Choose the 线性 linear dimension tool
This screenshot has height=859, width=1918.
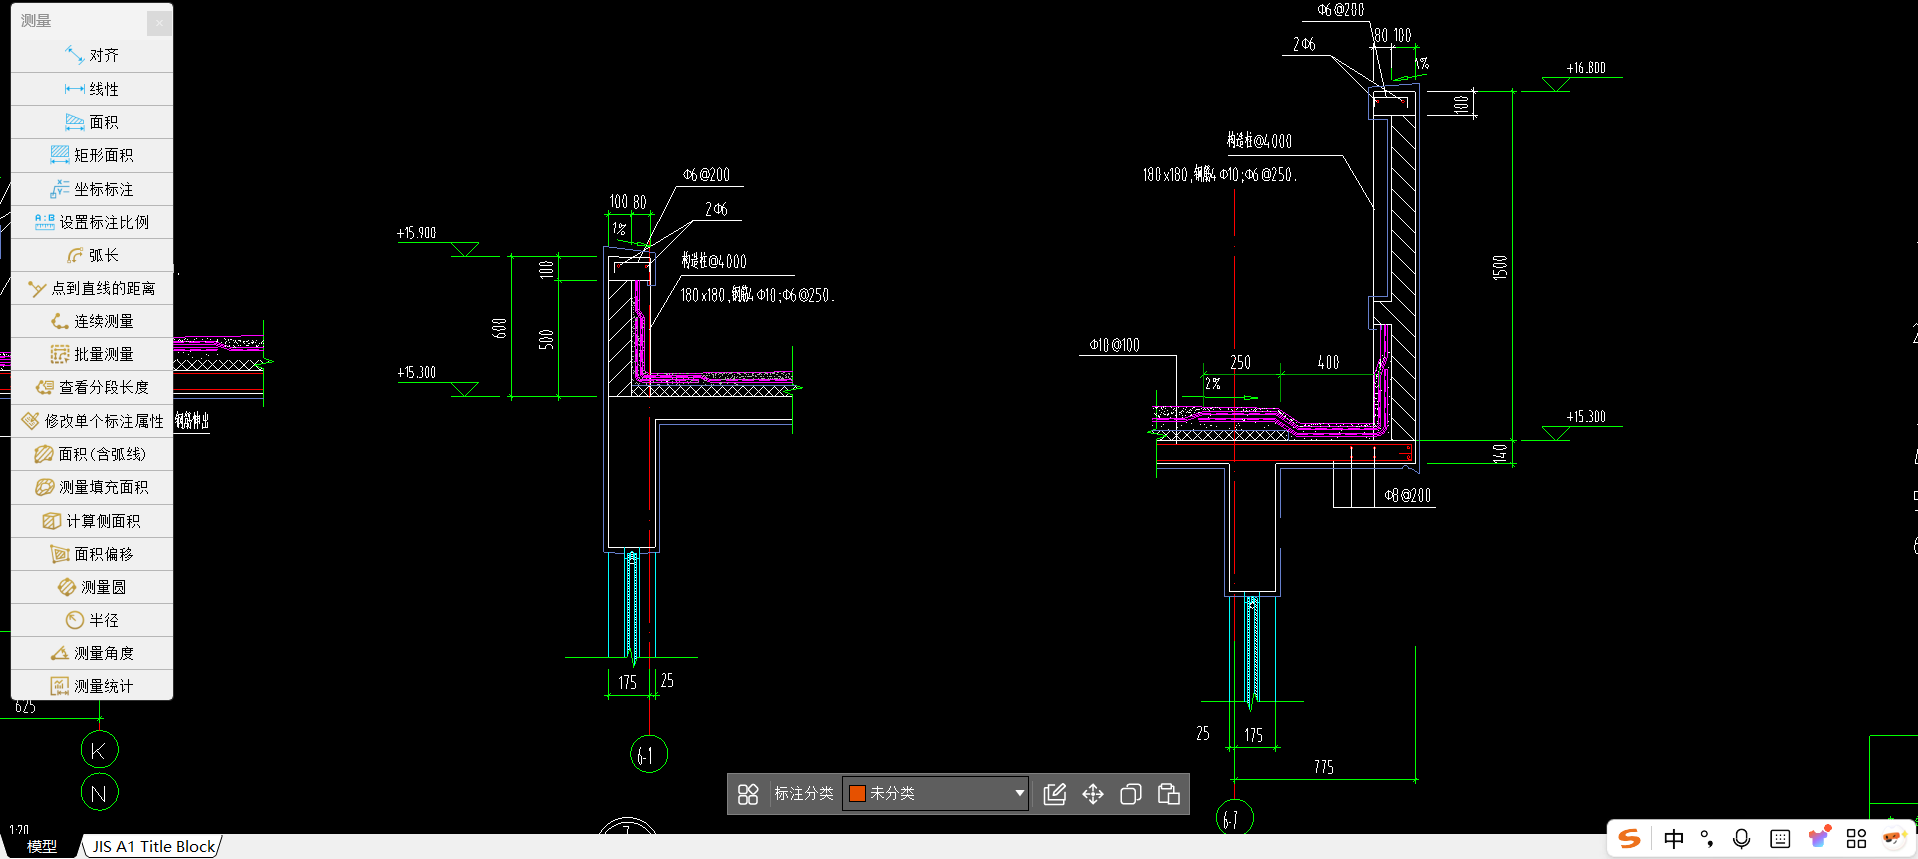pyautogui.click(x=92, y=89)
